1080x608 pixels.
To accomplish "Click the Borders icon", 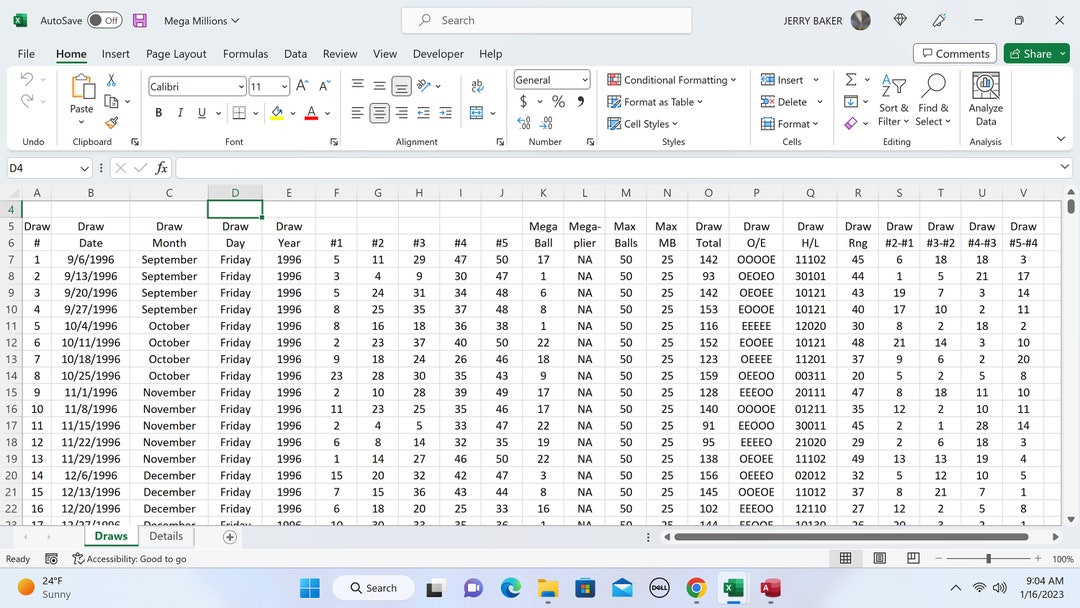I will click(239, 113).
